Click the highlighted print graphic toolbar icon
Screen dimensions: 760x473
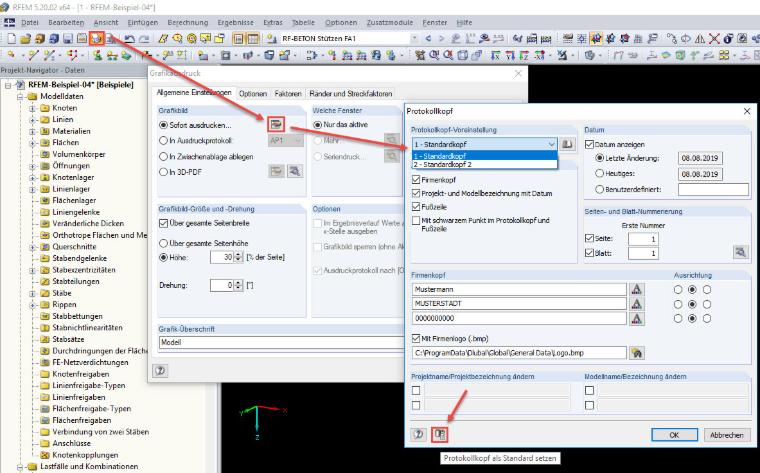[97, 38]
